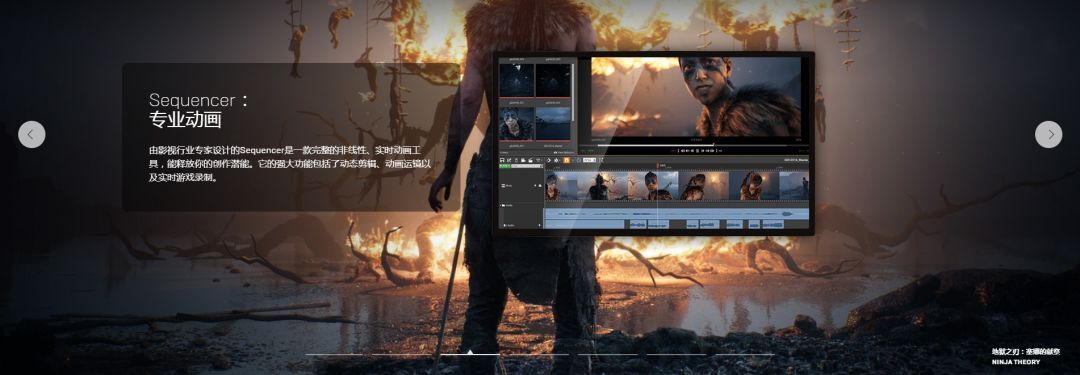Click the Sequencer heading text

(192, 99)
